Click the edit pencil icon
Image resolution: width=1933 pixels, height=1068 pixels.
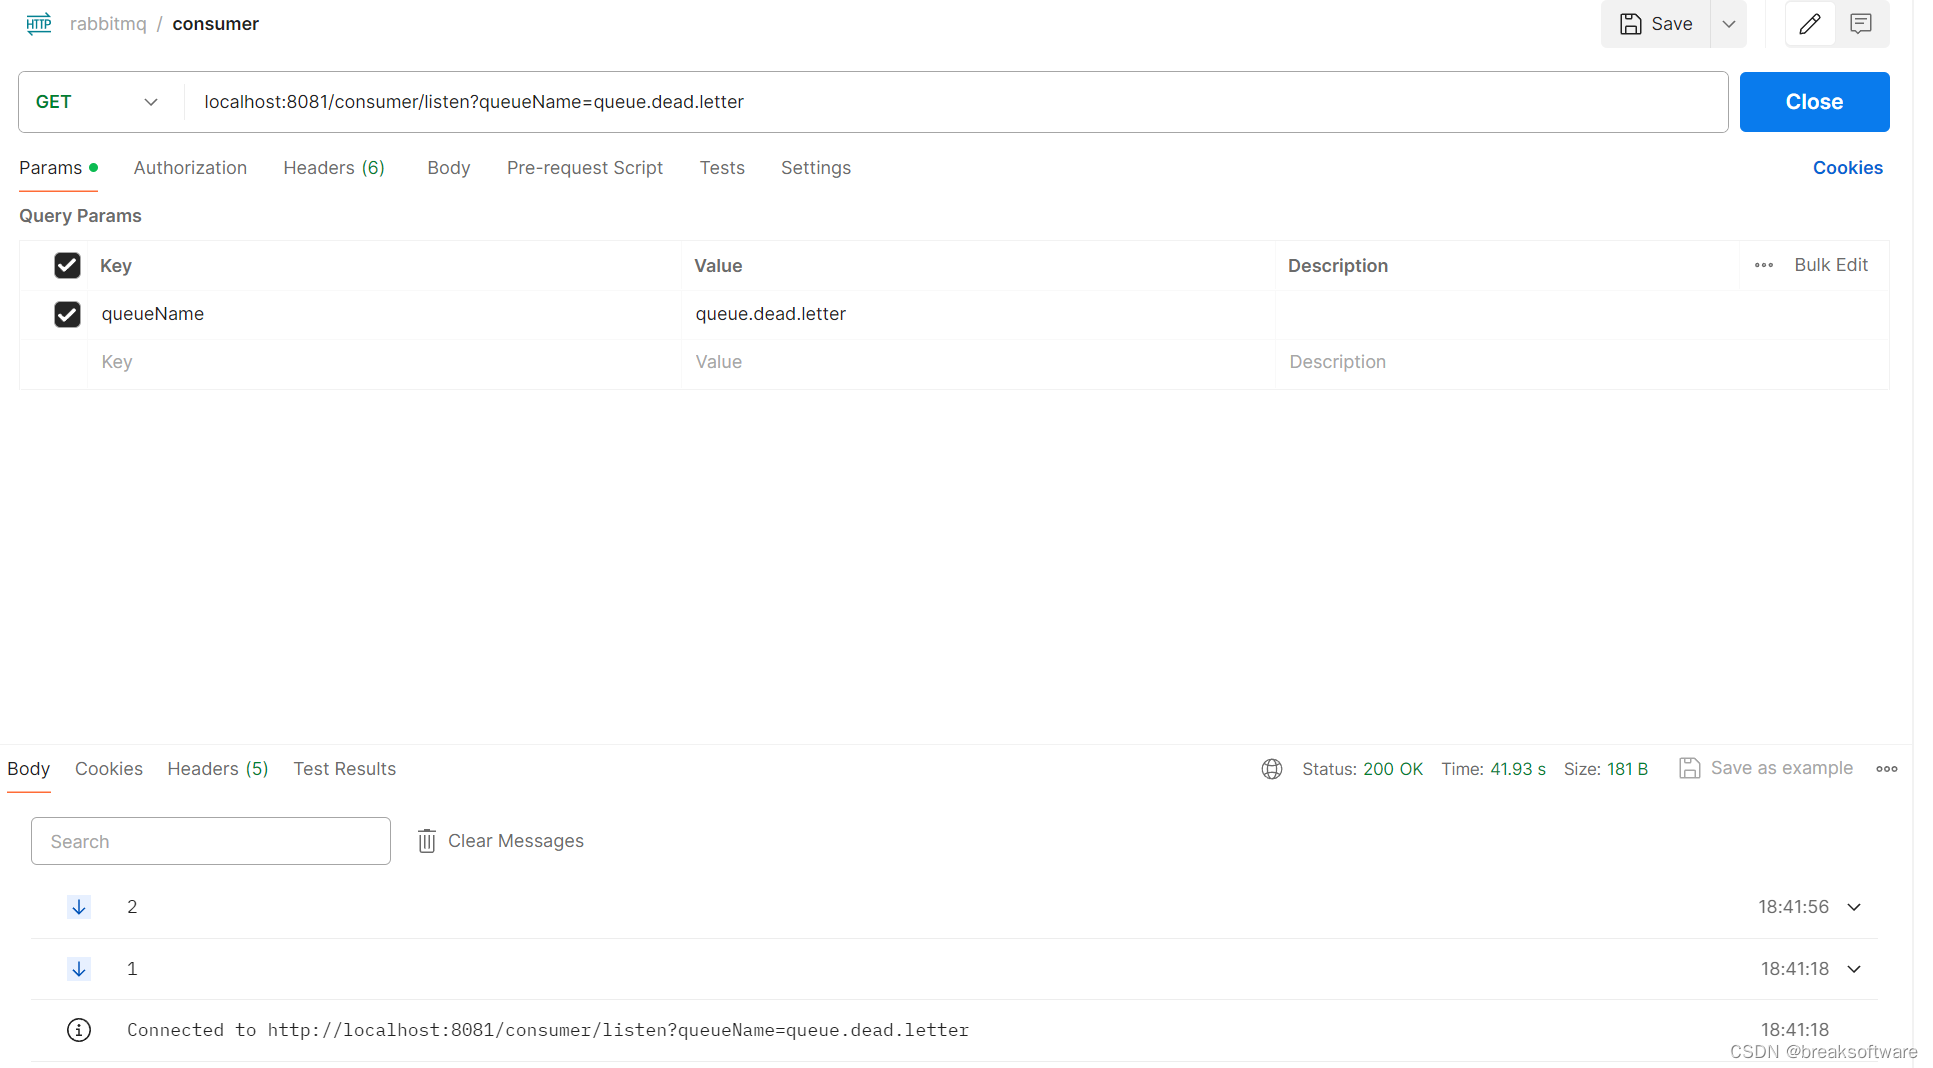[1810, 23]
